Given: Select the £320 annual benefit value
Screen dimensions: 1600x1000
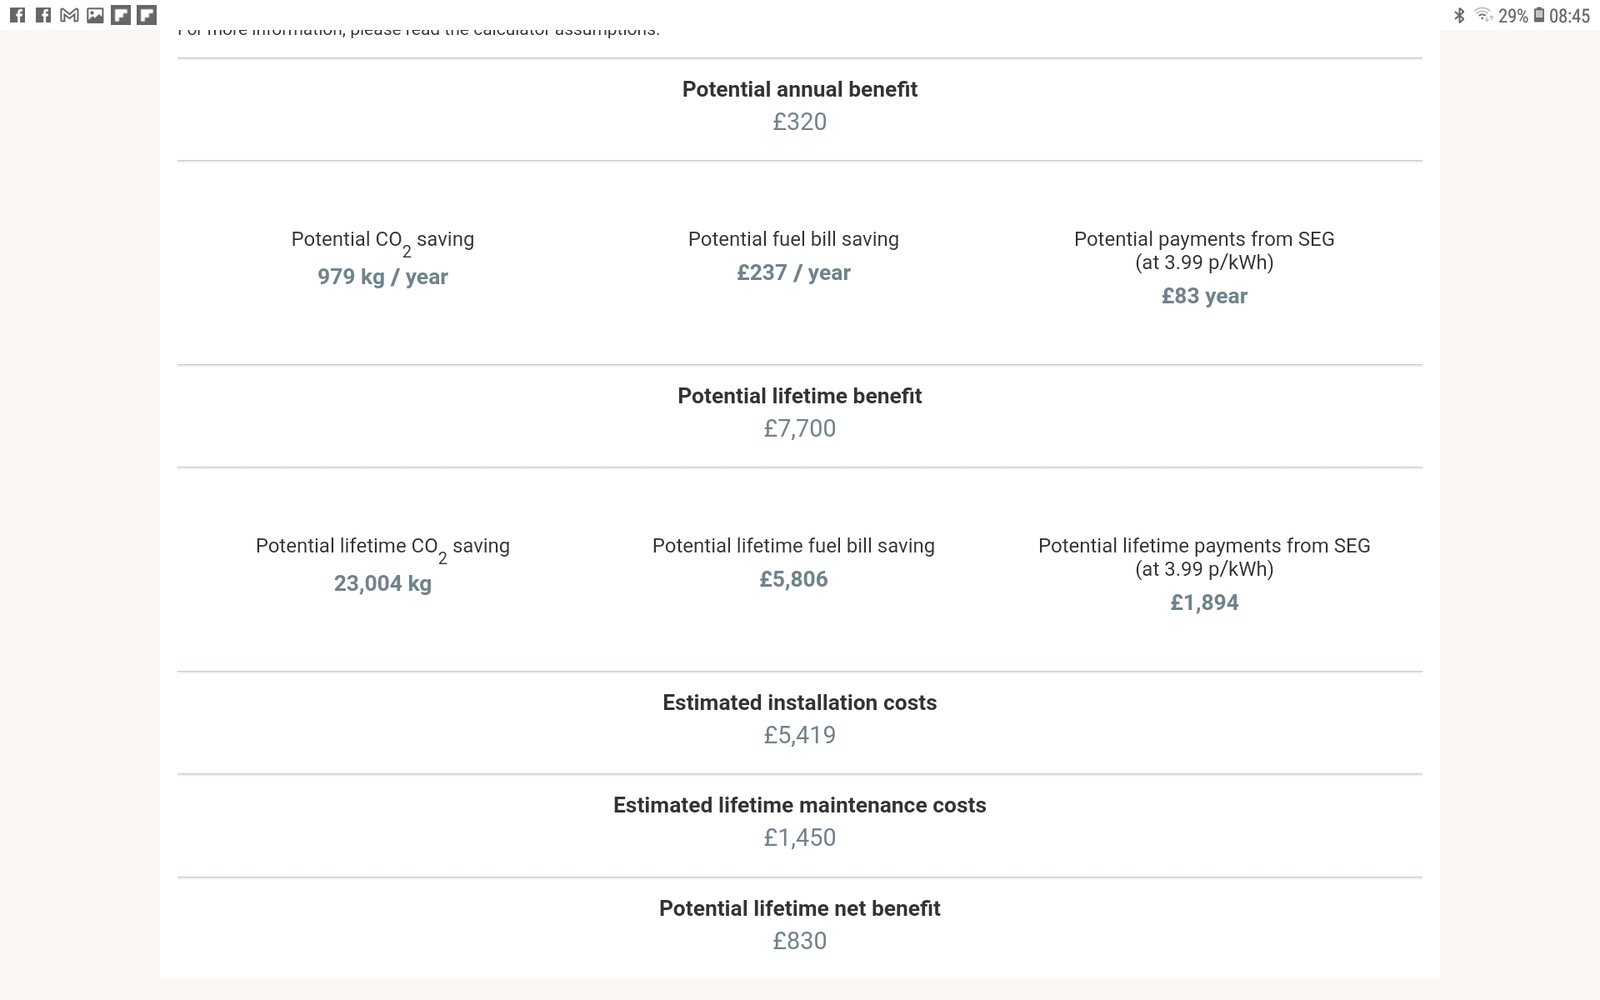Looking at the screenshot, I should [x=800, y=122].
